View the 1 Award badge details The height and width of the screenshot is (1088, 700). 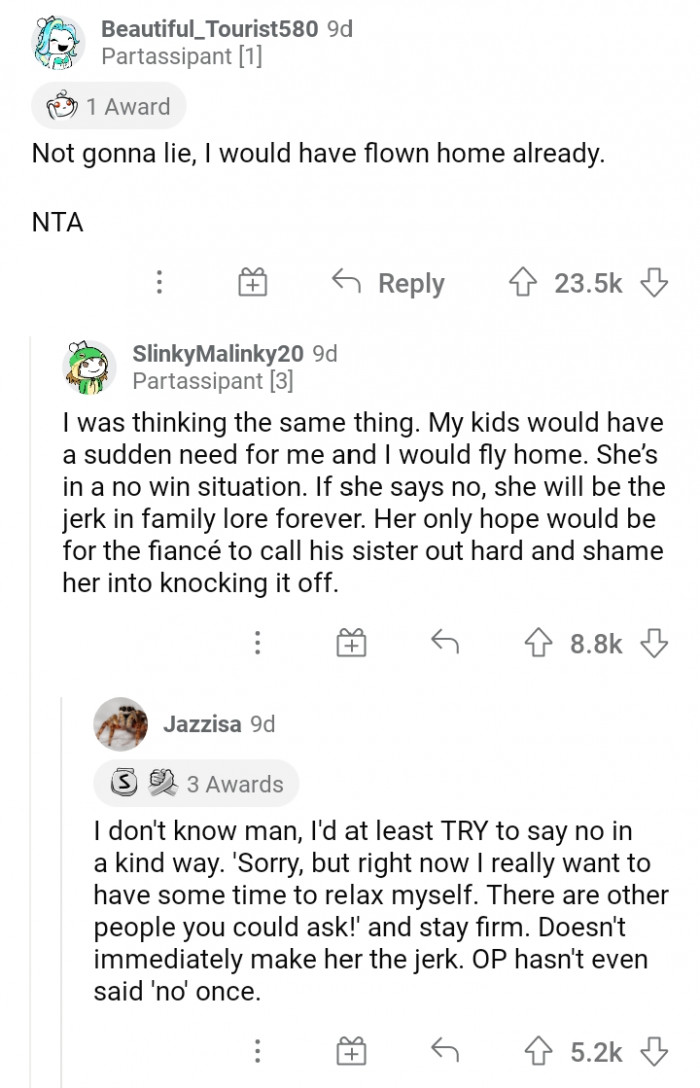109,106
